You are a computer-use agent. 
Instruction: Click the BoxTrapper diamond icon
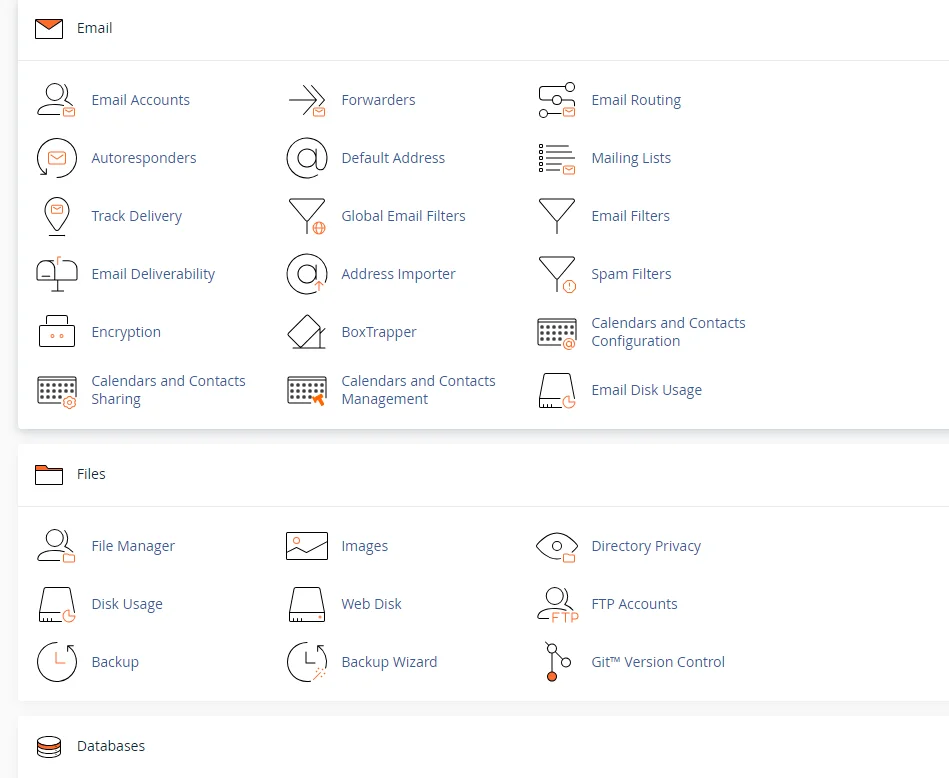coord(306,331)
